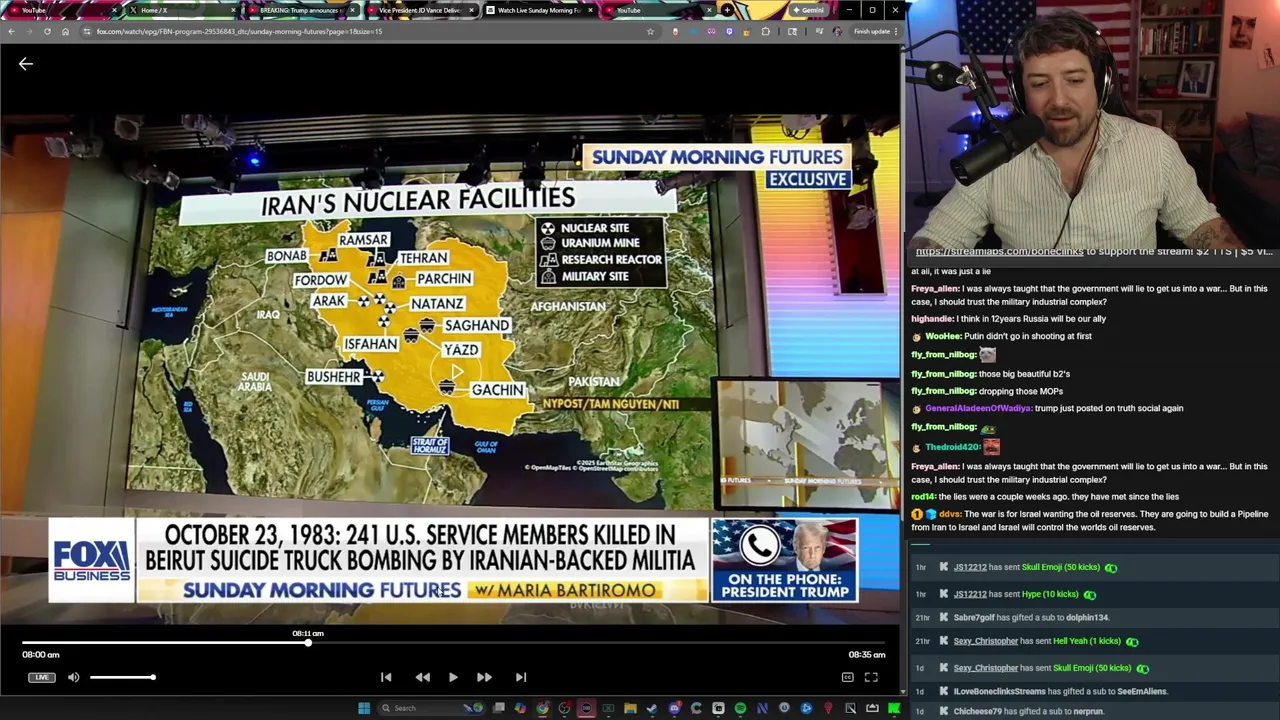
Task: Jump to live with the LIVE button
Action: [41, 677]
